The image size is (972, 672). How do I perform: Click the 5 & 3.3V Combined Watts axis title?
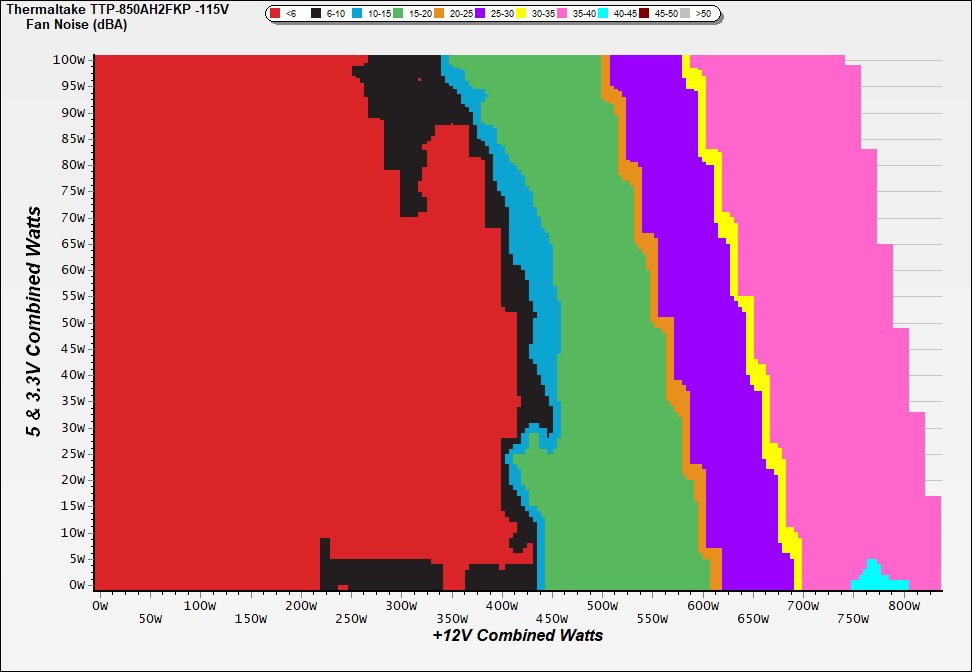click(x=34, y=322)
